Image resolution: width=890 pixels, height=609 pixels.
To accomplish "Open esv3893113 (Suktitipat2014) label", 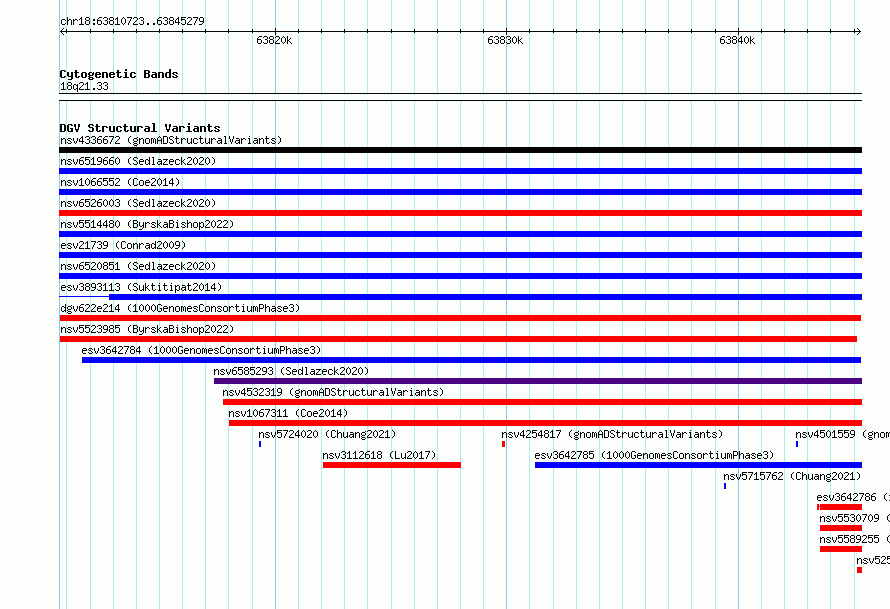I will tap(141, 287).
